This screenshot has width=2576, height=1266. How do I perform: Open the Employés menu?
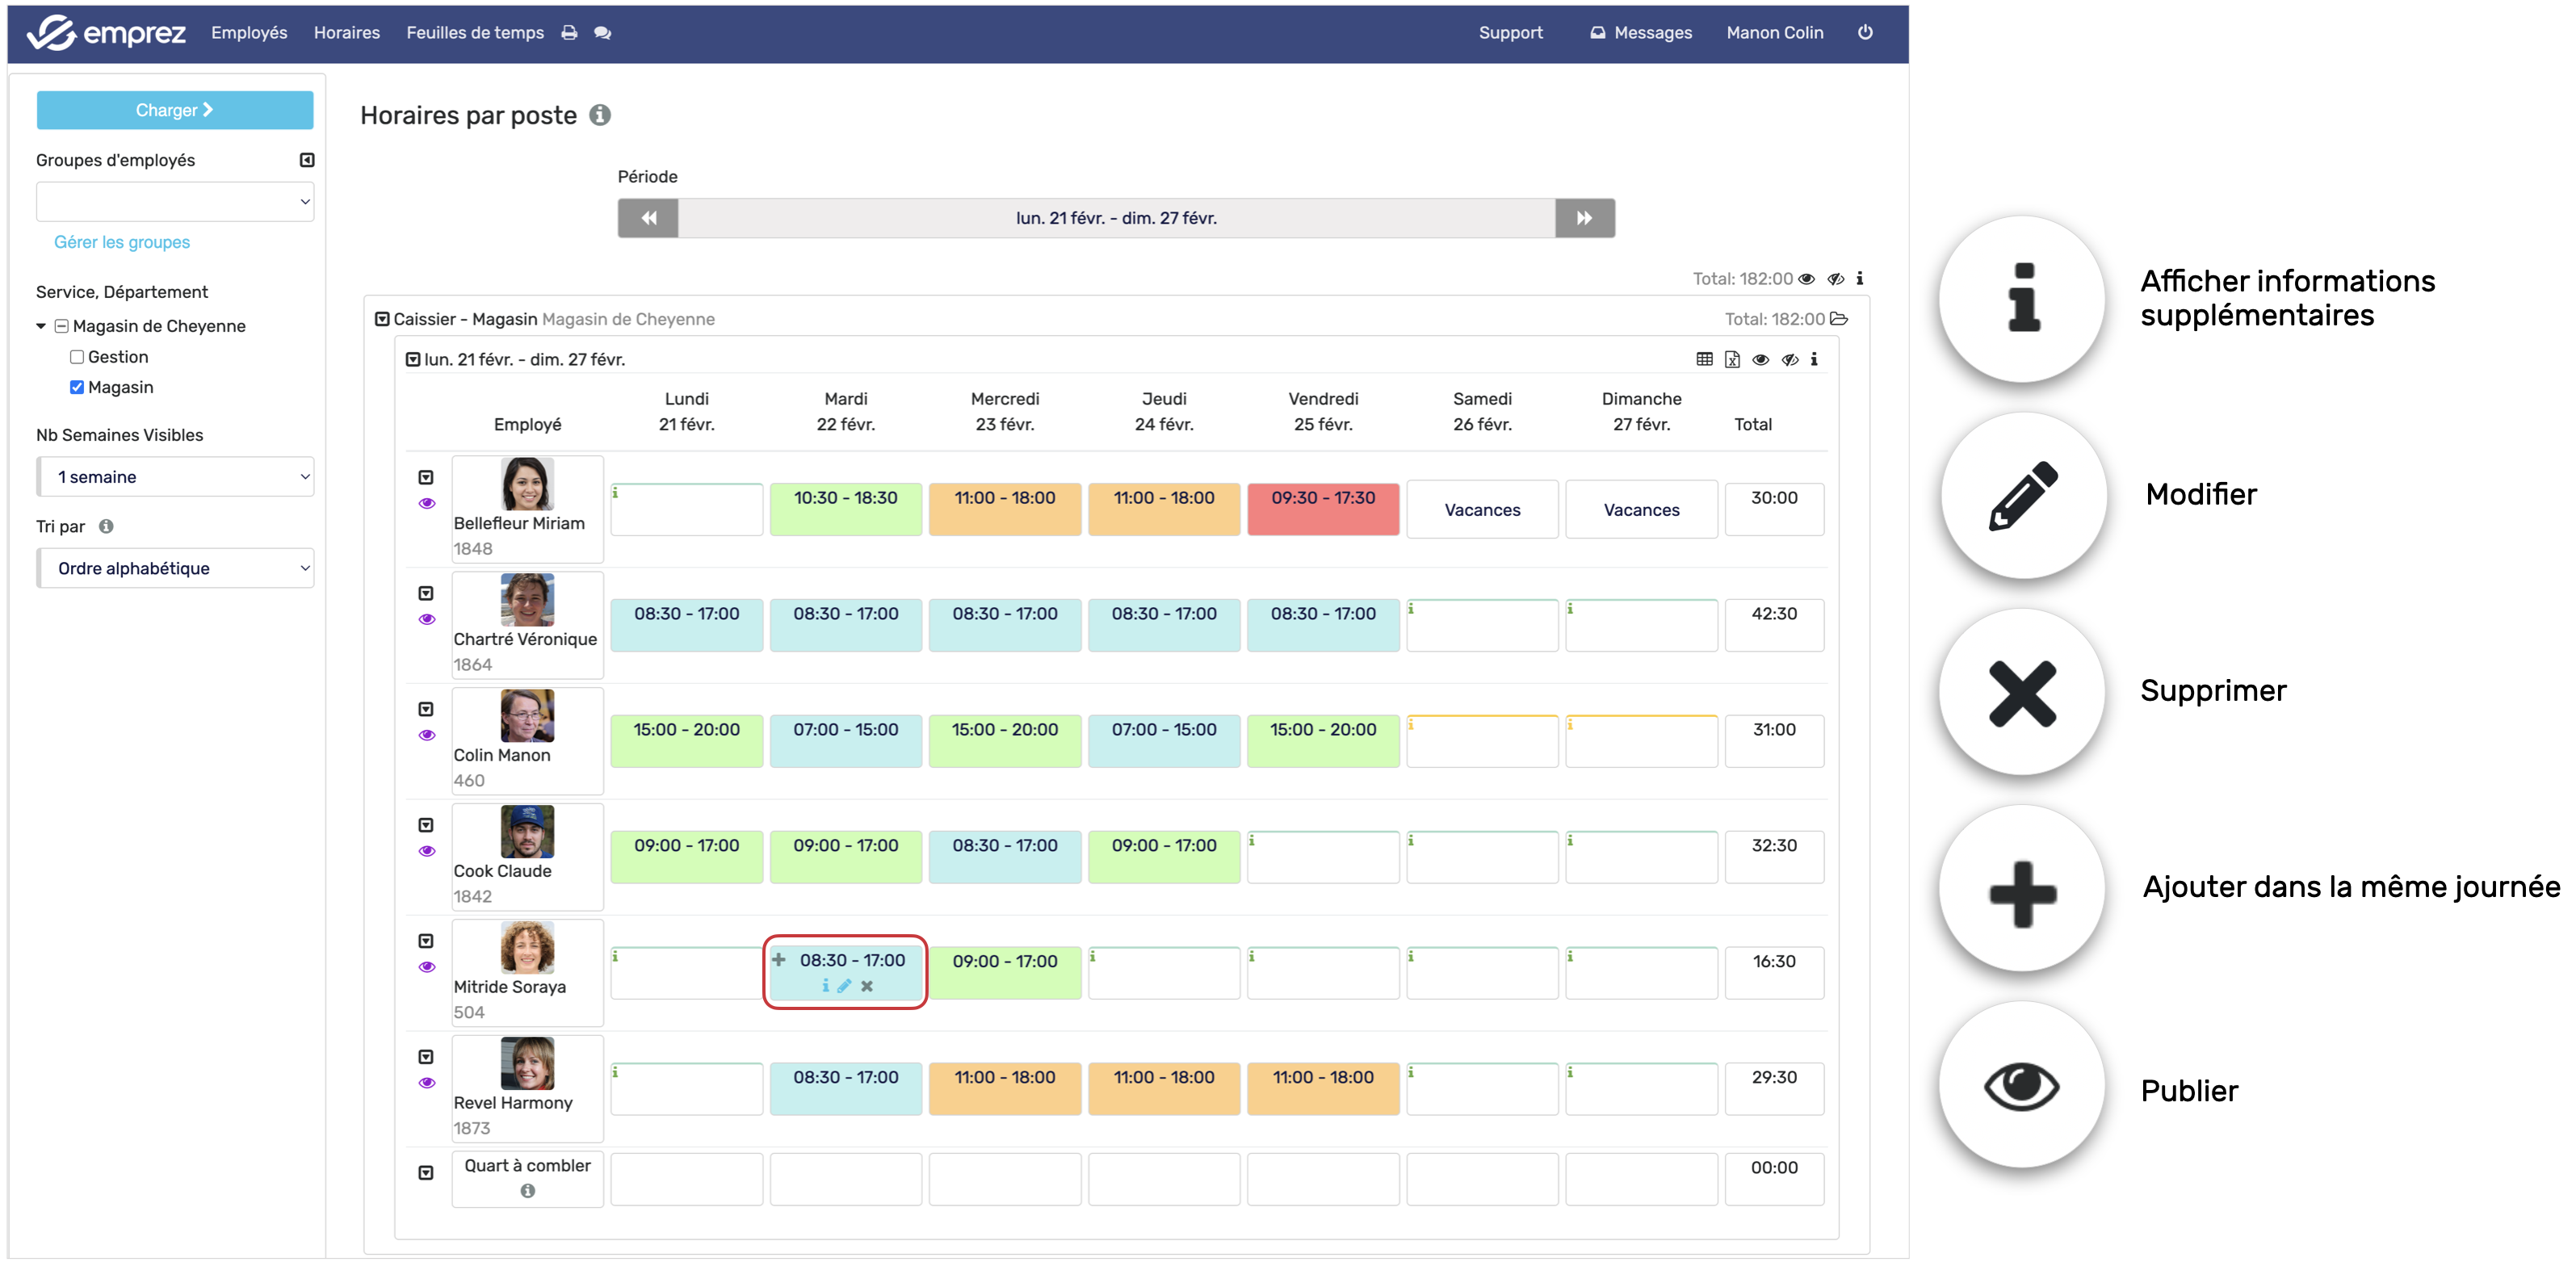click(x=249, y=33)
